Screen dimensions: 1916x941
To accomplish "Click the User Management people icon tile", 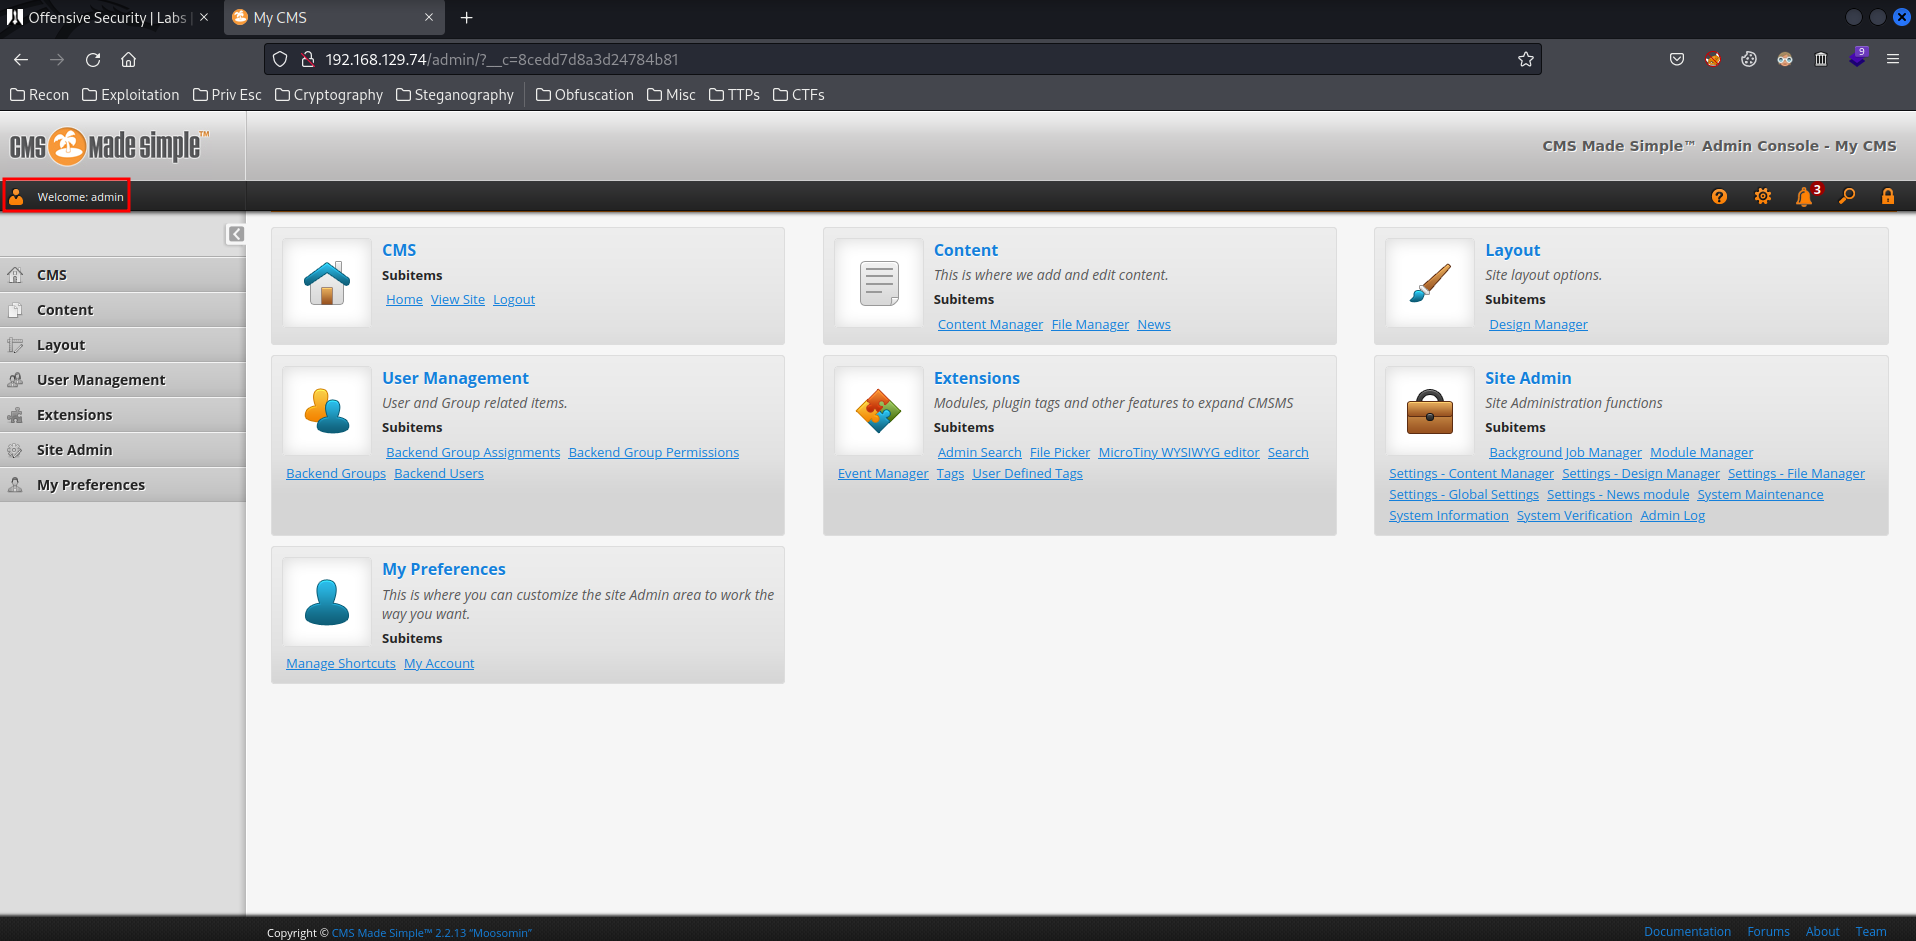I will tap(327, 411).
